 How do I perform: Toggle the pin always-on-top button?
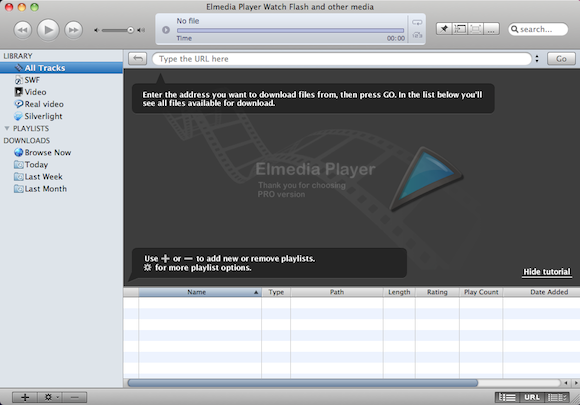[444, 29]
